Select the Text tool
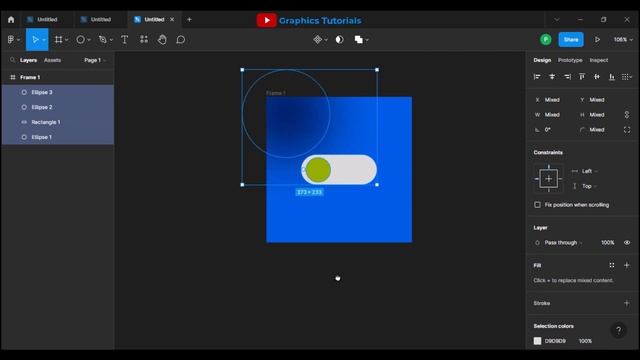This screenshot has height=360, width=640. [x=124, y=40]
